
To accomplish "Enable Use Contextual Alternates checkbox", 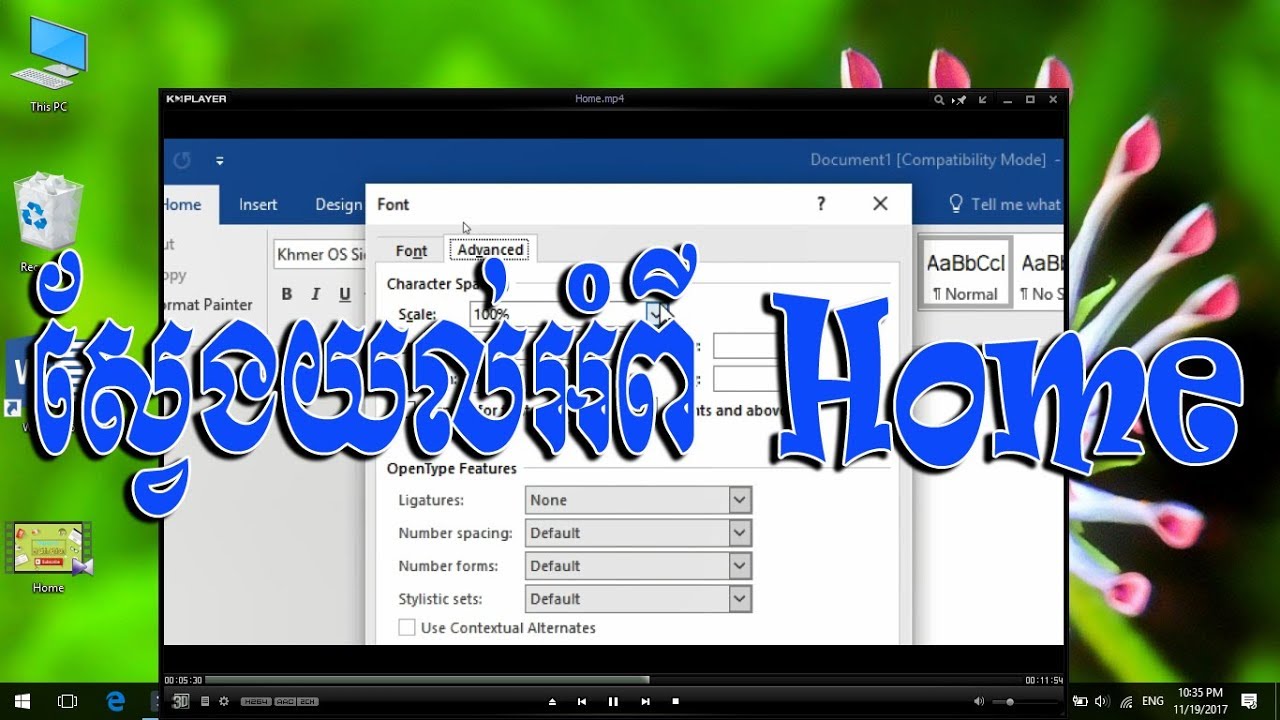I will [407, 628].
